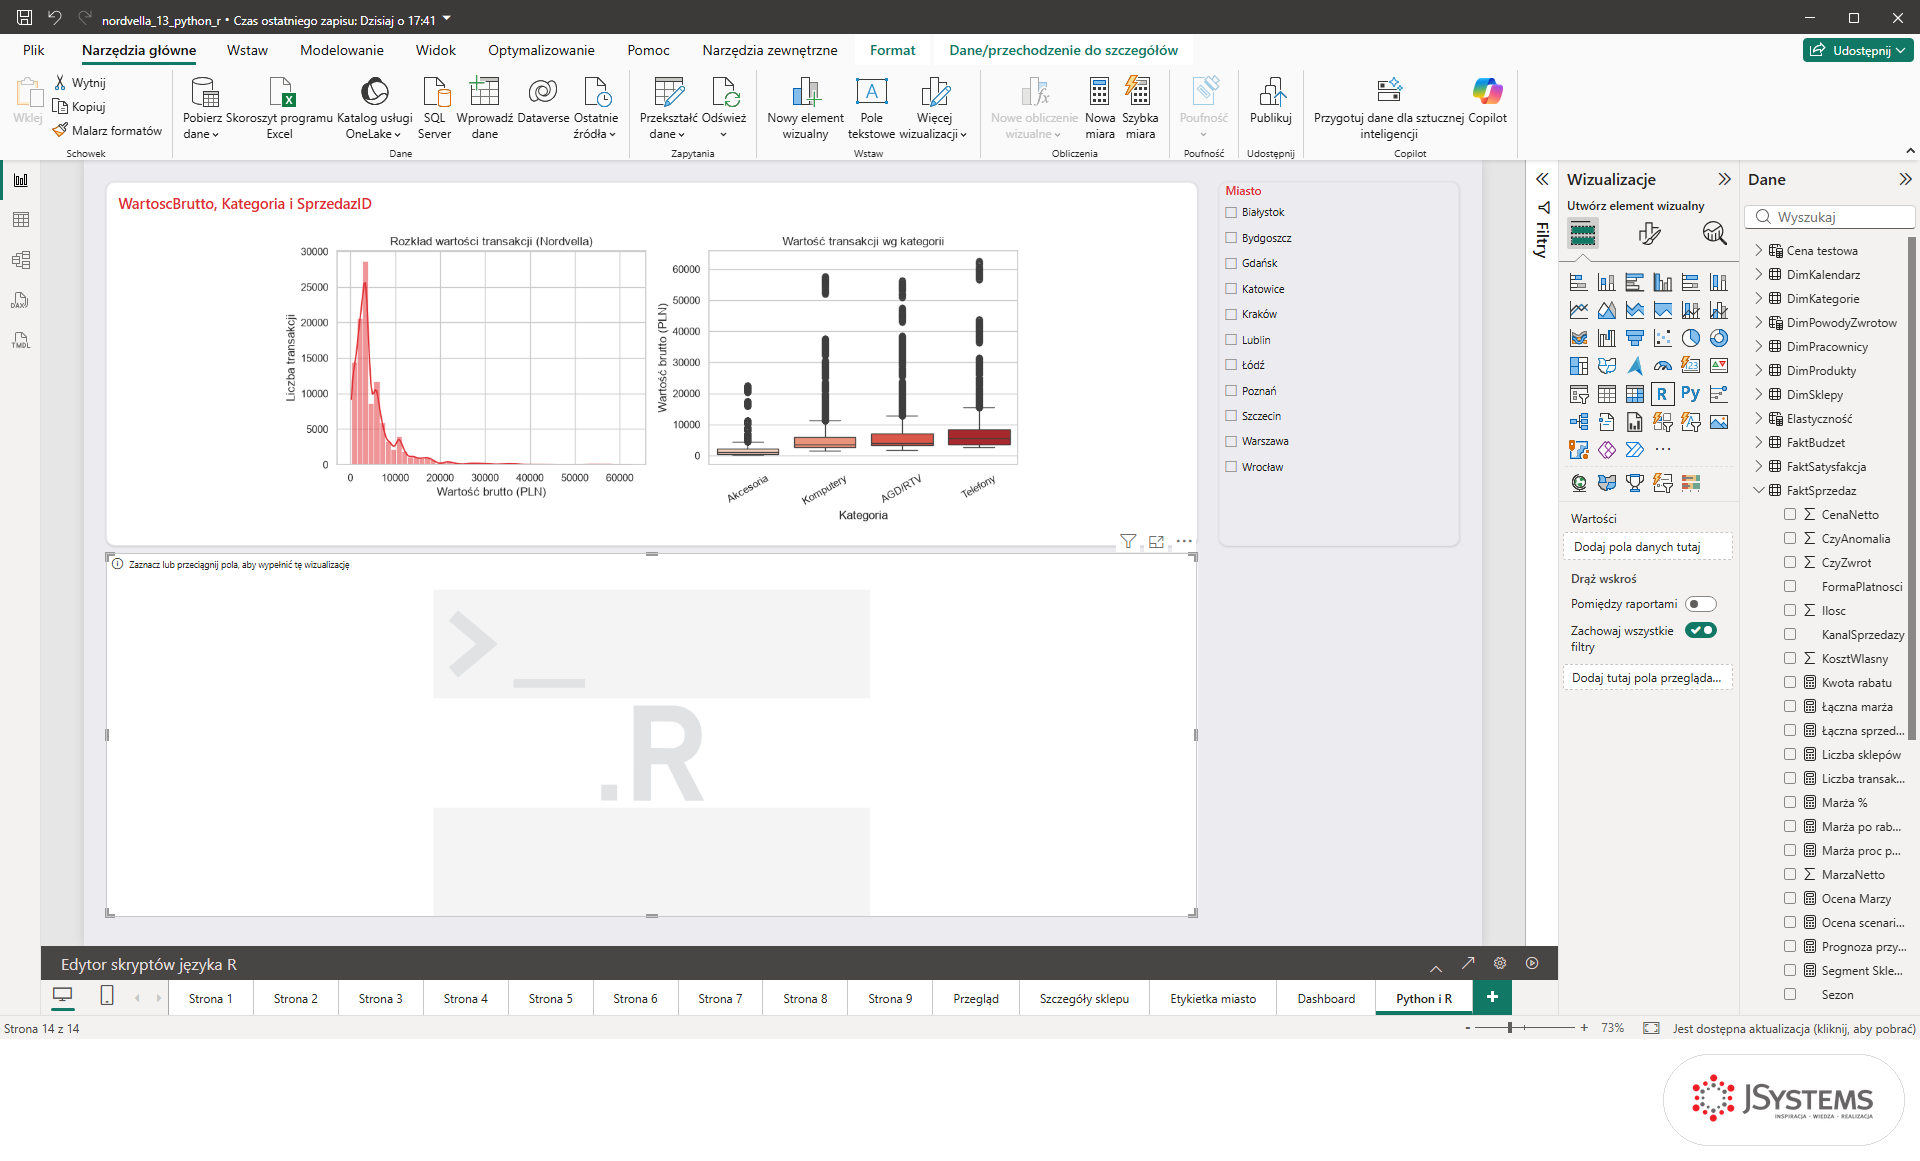Image resolution: width=1920 pixels, height=1161 pixels.
Task: Select the pie chart visualization
Action: (x=1690, y=338)
